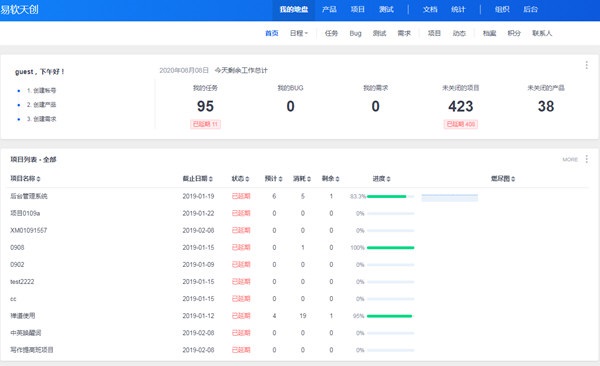Click the 1. 创建帐号 link
Viewport: 600px width, 366px height.
(41, 90)
